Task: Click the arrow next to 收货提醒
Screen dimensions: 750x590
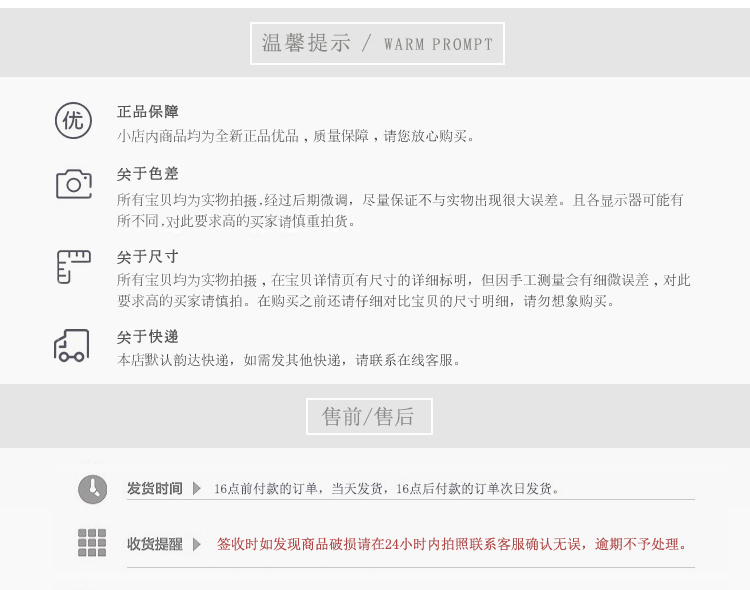Action: 197,544
